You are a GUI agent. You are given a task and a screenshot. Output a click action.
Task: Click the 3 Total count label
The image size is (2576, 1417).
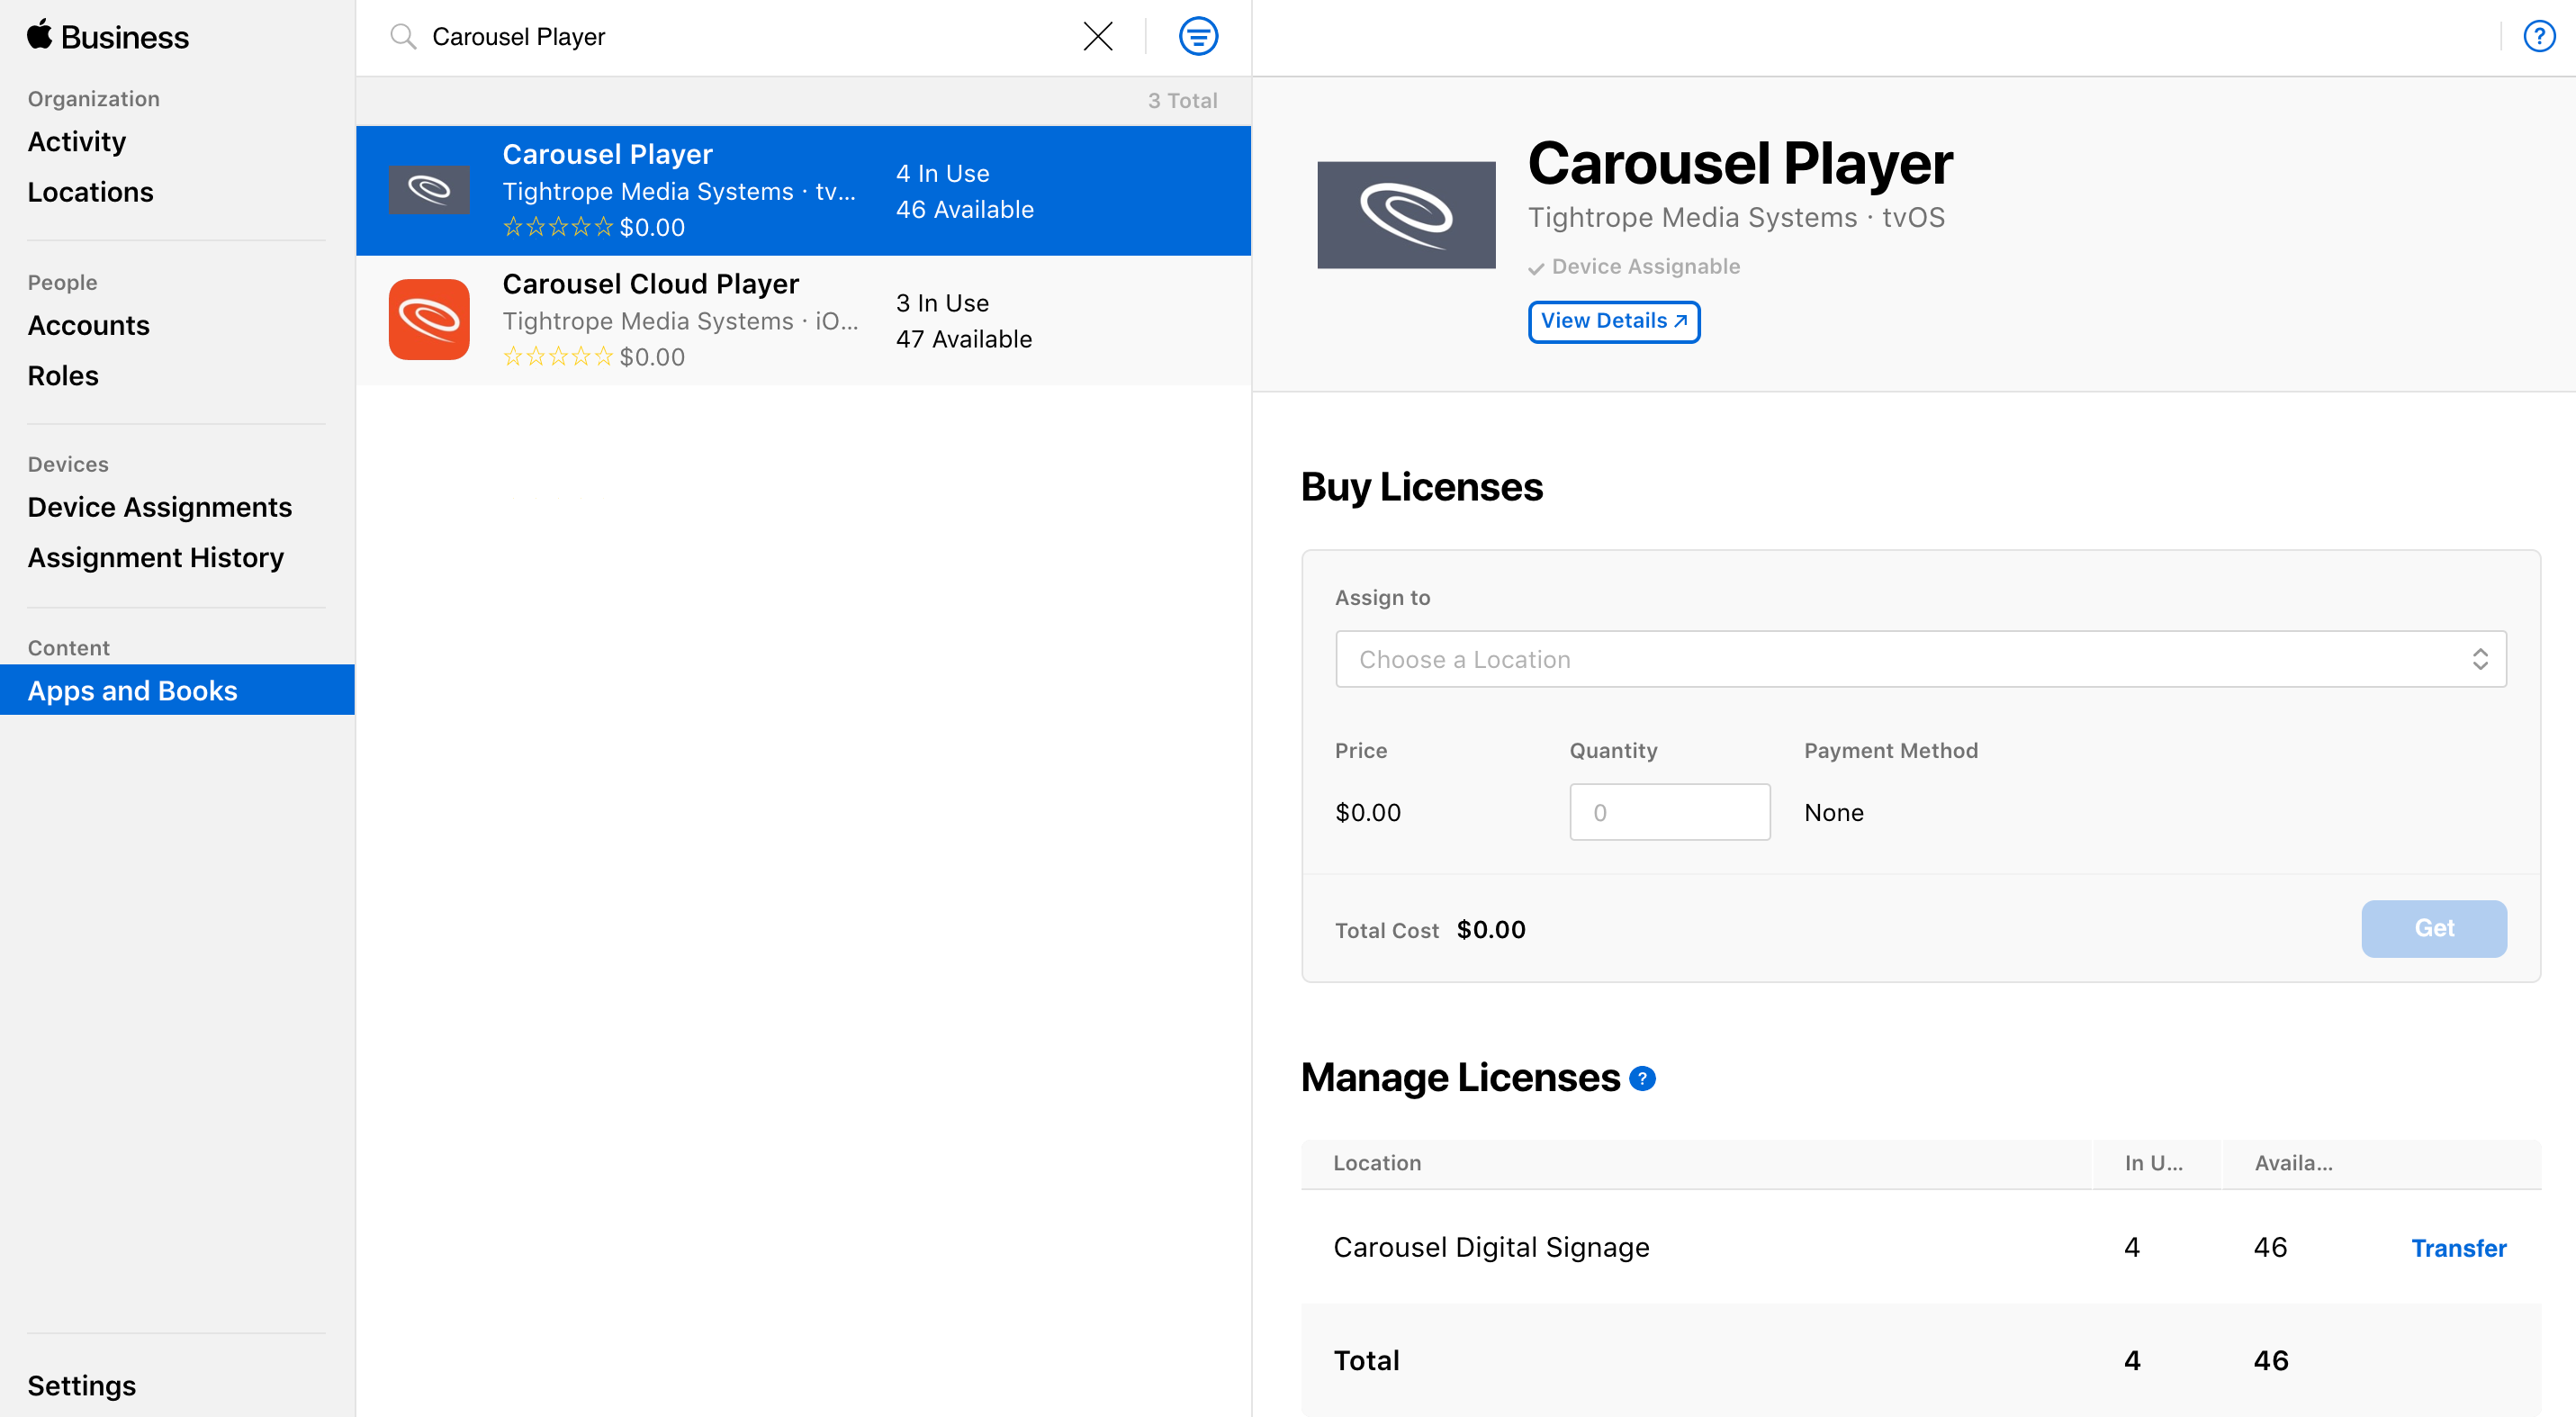point(1182,100)
